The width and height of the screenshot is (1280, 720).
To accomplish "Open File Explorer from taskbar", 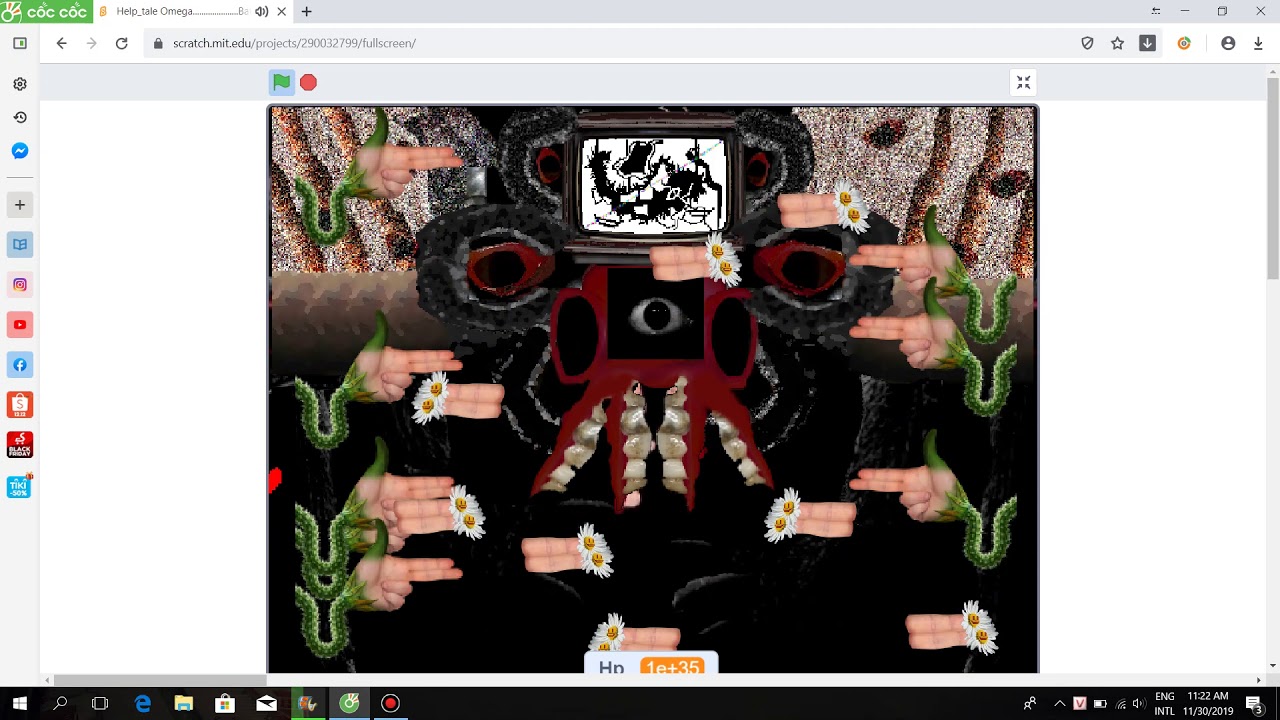I will (x=184, y=704).
